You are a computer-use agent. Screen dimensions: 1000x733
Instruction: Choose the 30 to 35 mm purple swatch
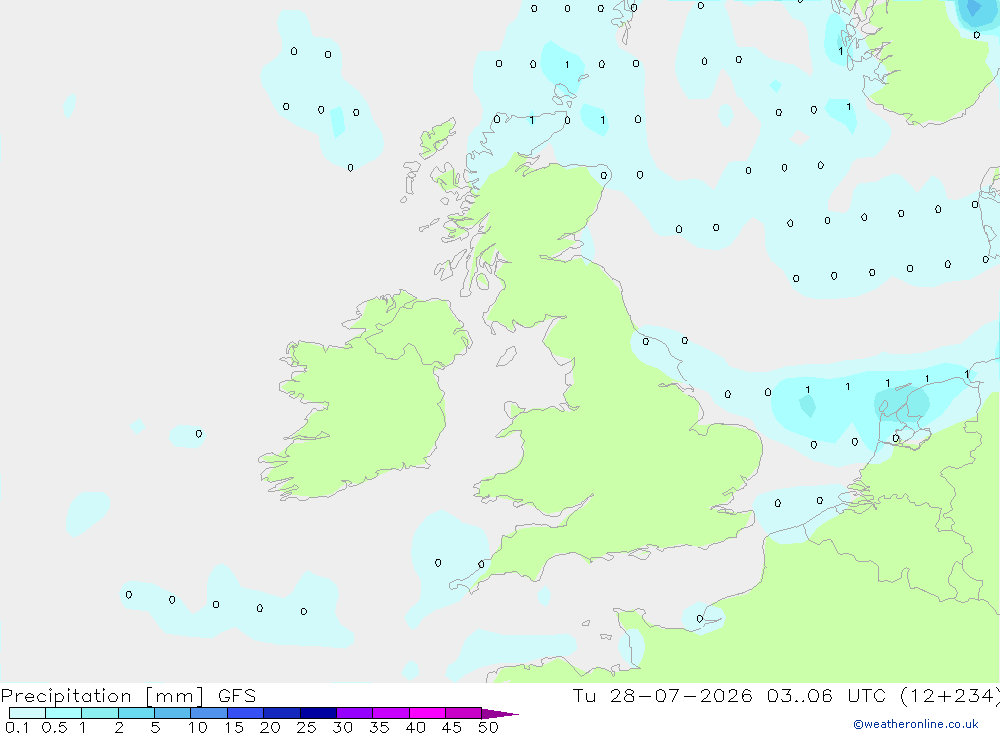(x=355, y=713)
